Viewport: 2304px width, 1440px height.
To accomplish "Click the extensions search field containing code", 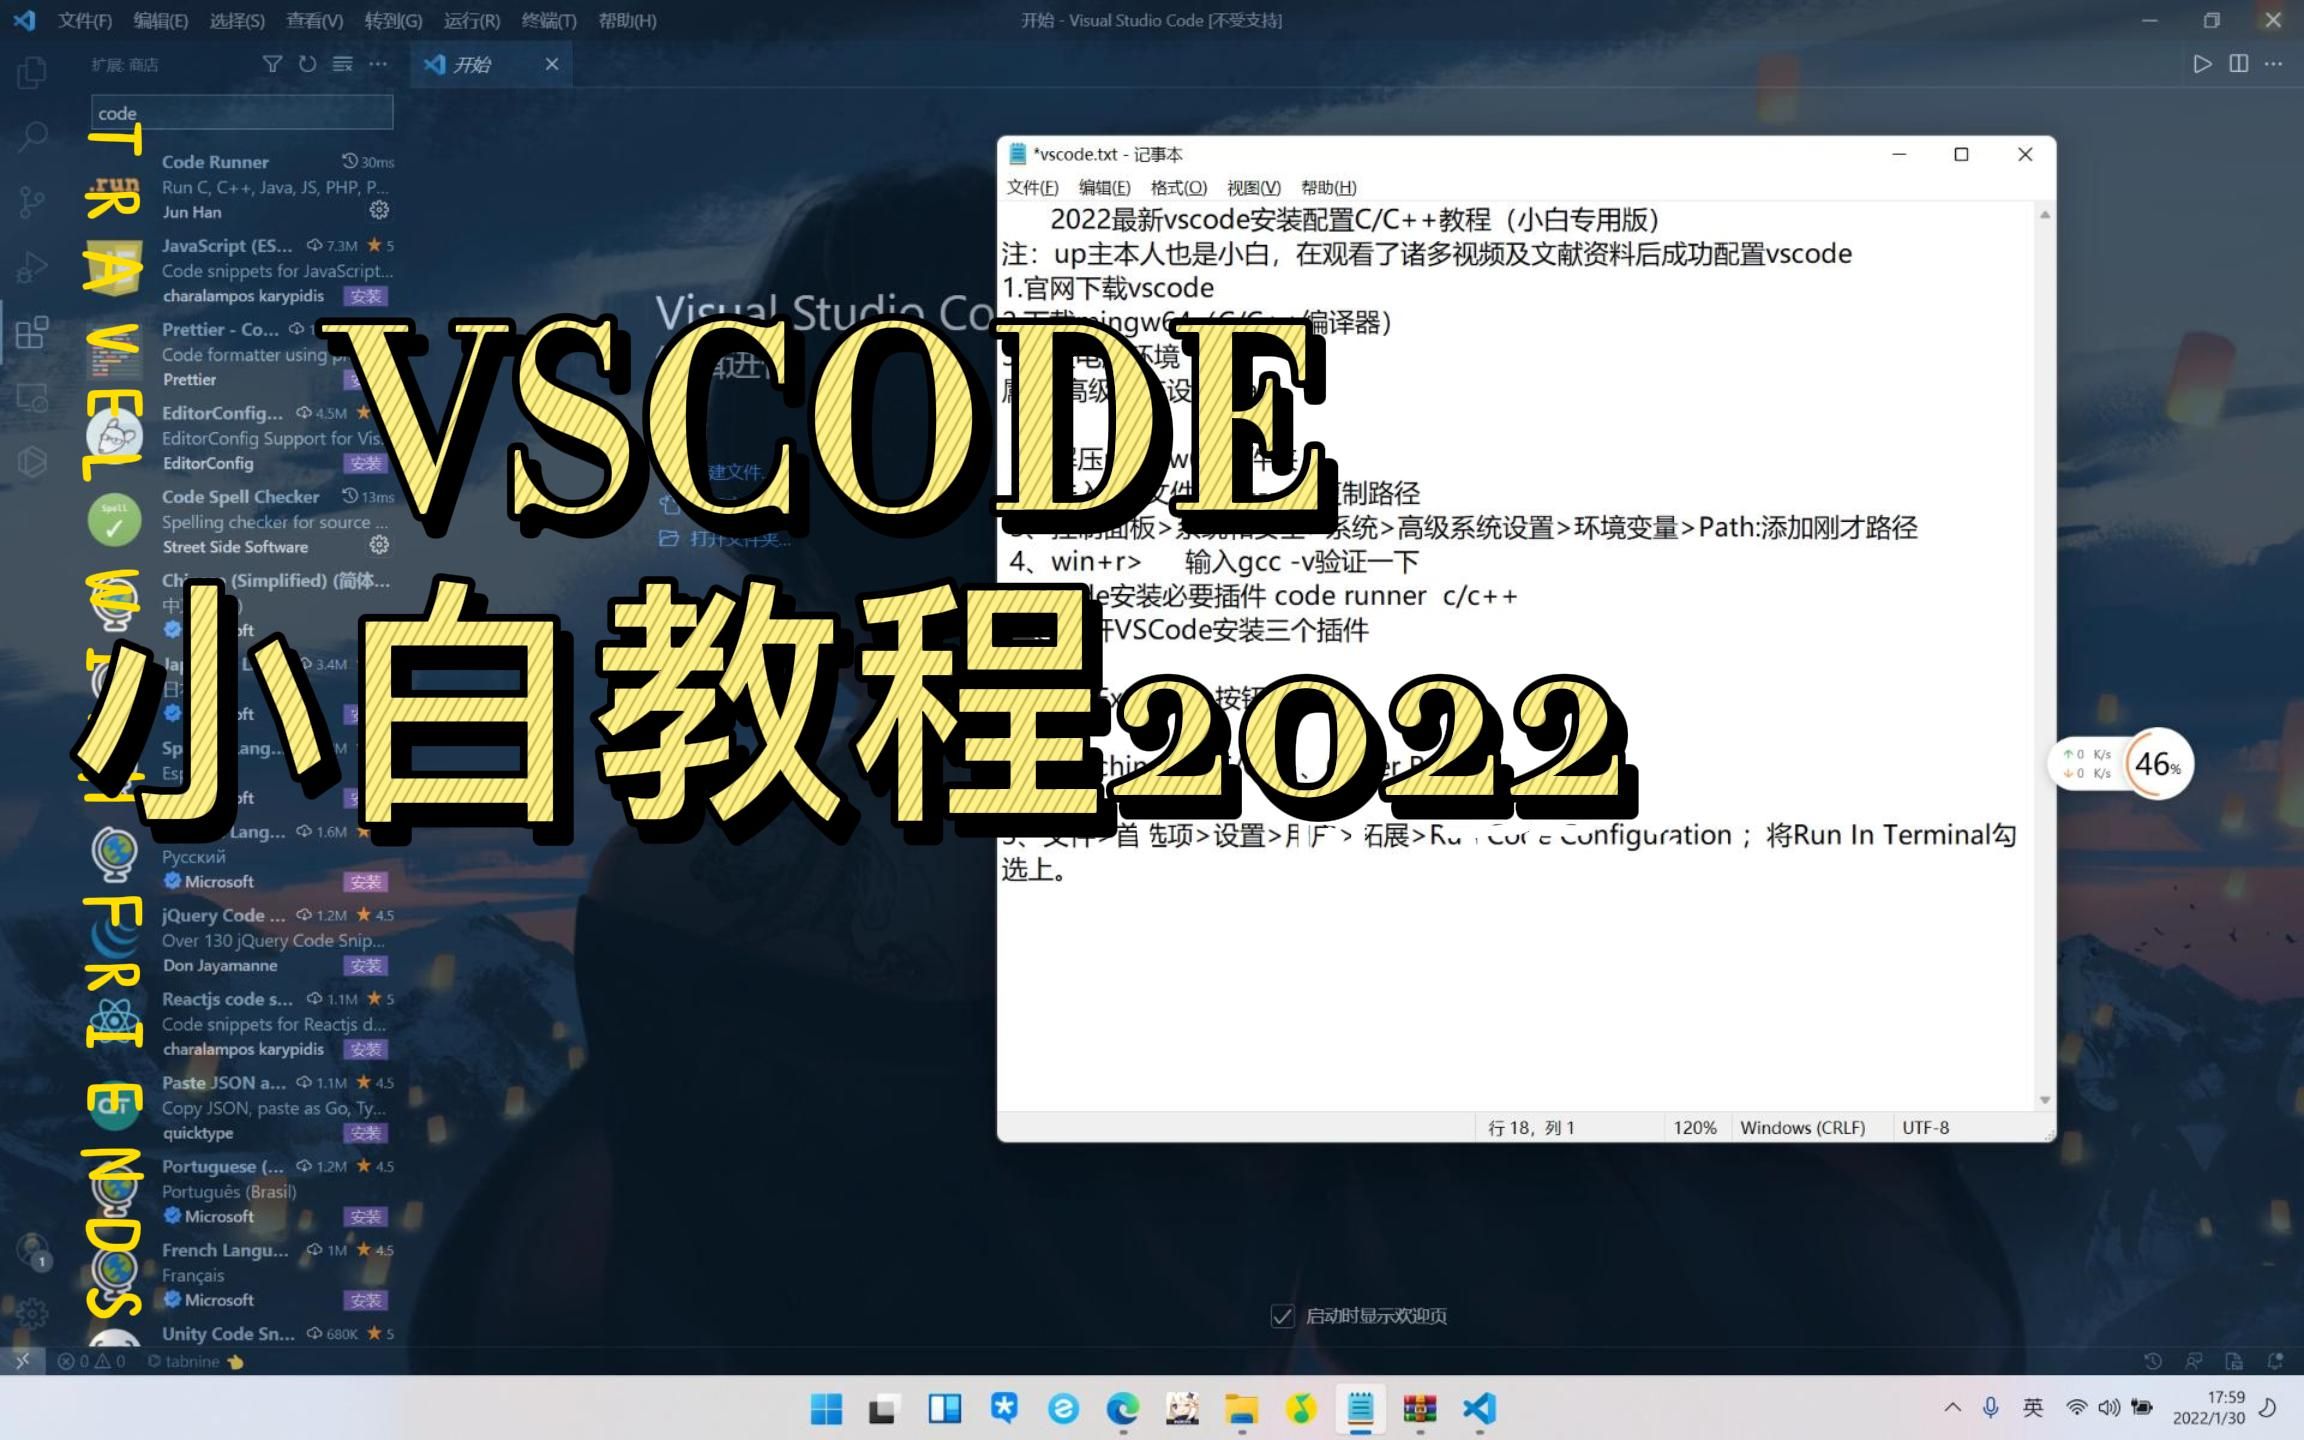I will point(242,112).
